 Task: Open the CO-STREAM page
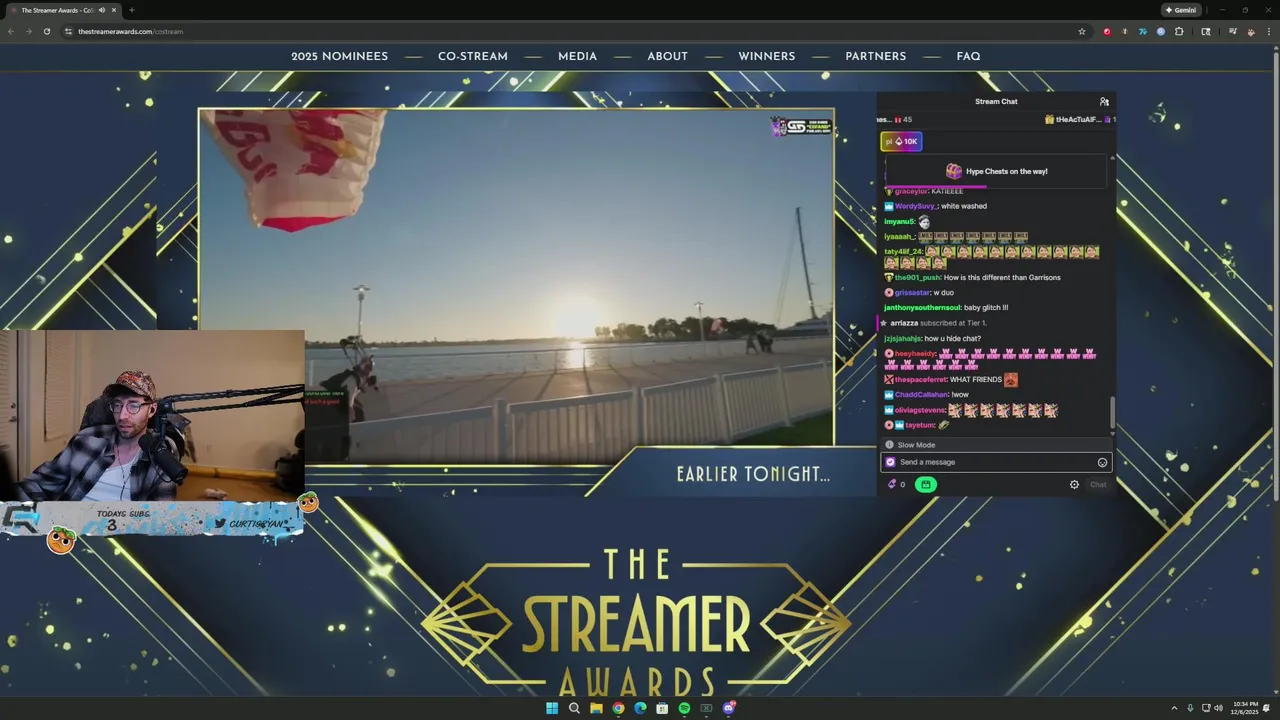coord(473,56)
